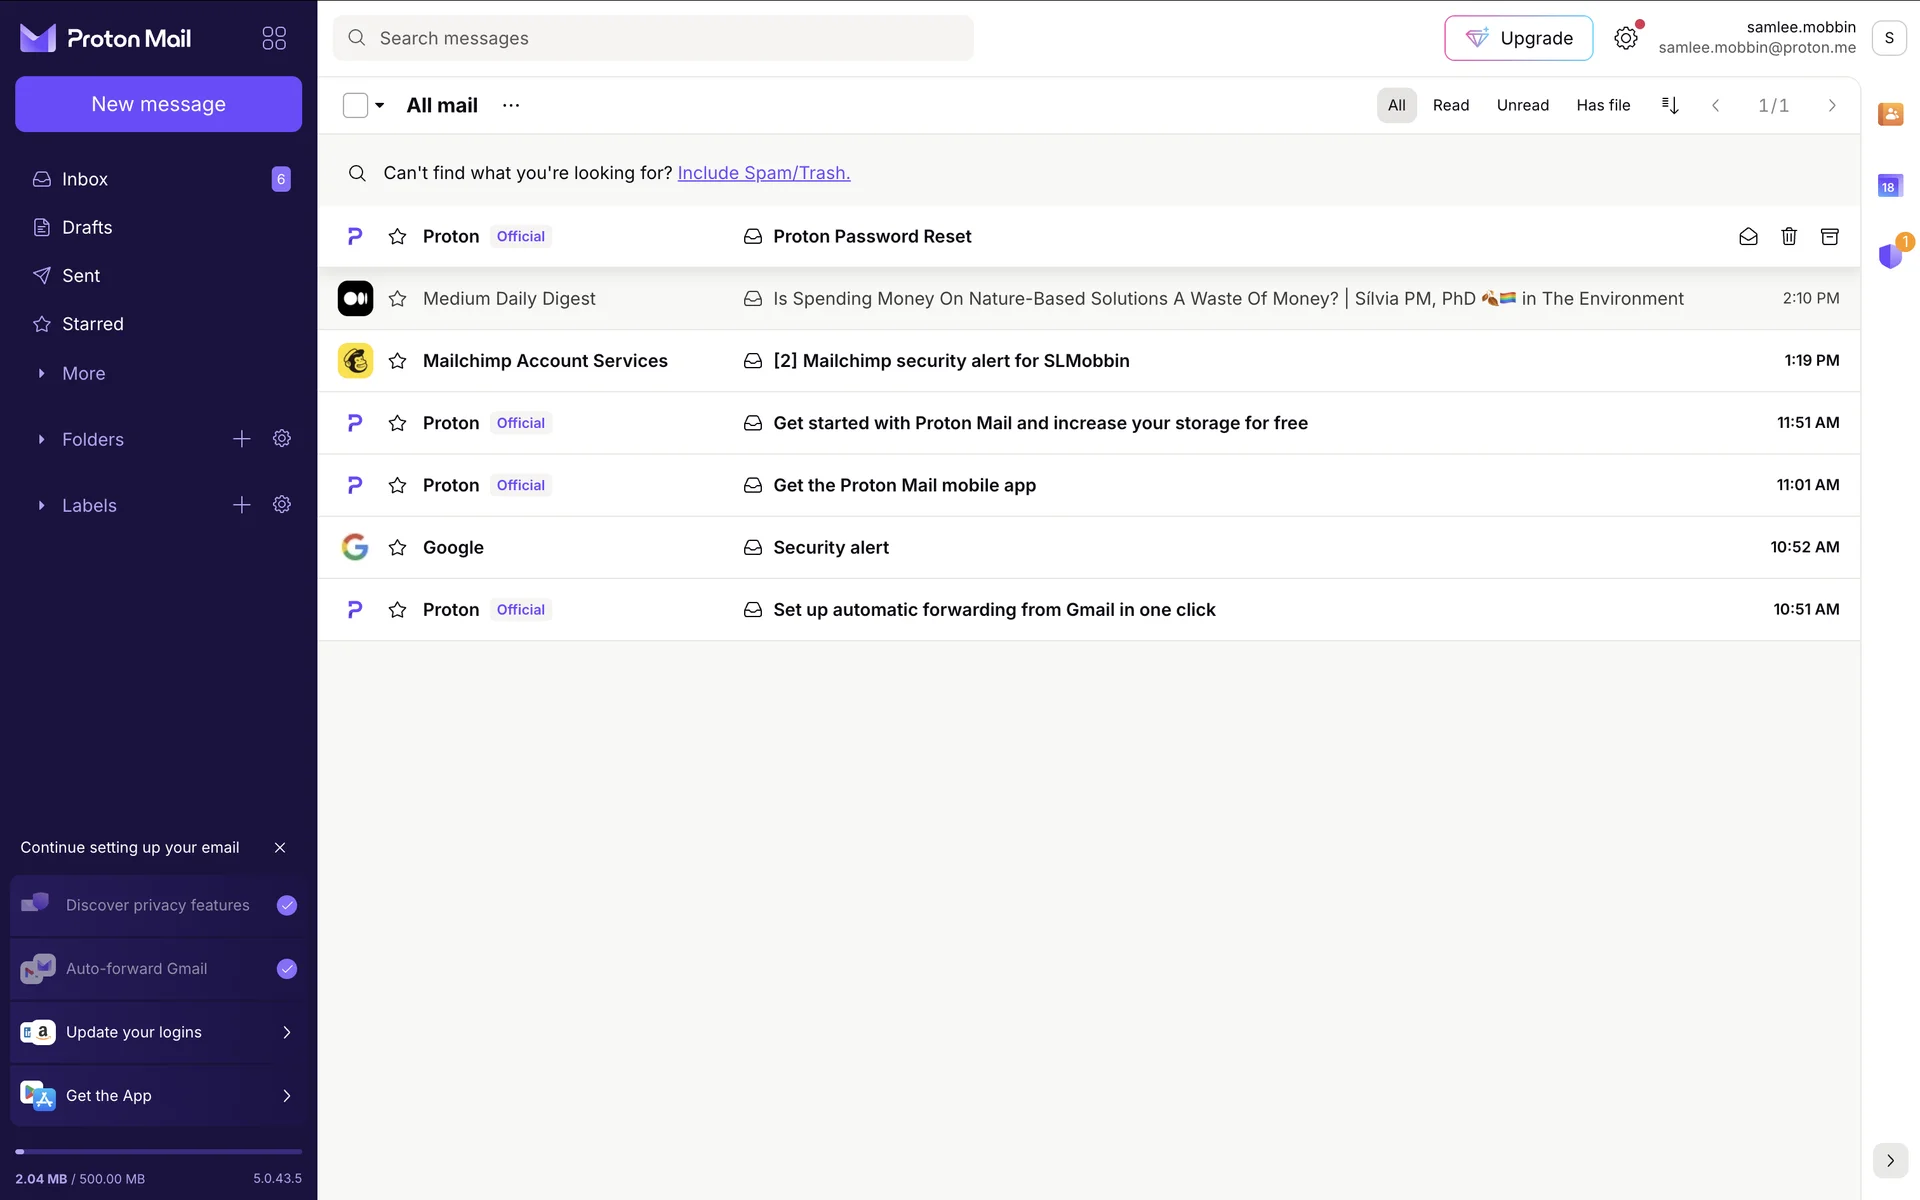Star the Mailchimp Account Services email
Image resolution: width=1920 pixels, height=1200 pixels.
[397, 361]
